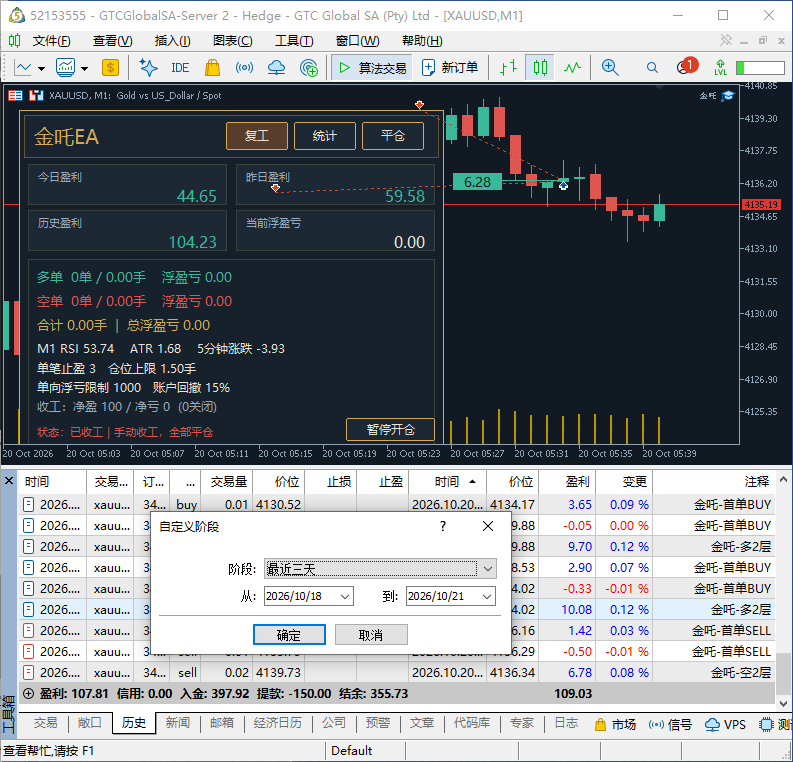Click the 复工 button in 金吒EA panel
This screenshot has width=793, height=762.
click(x=256, y=136)
